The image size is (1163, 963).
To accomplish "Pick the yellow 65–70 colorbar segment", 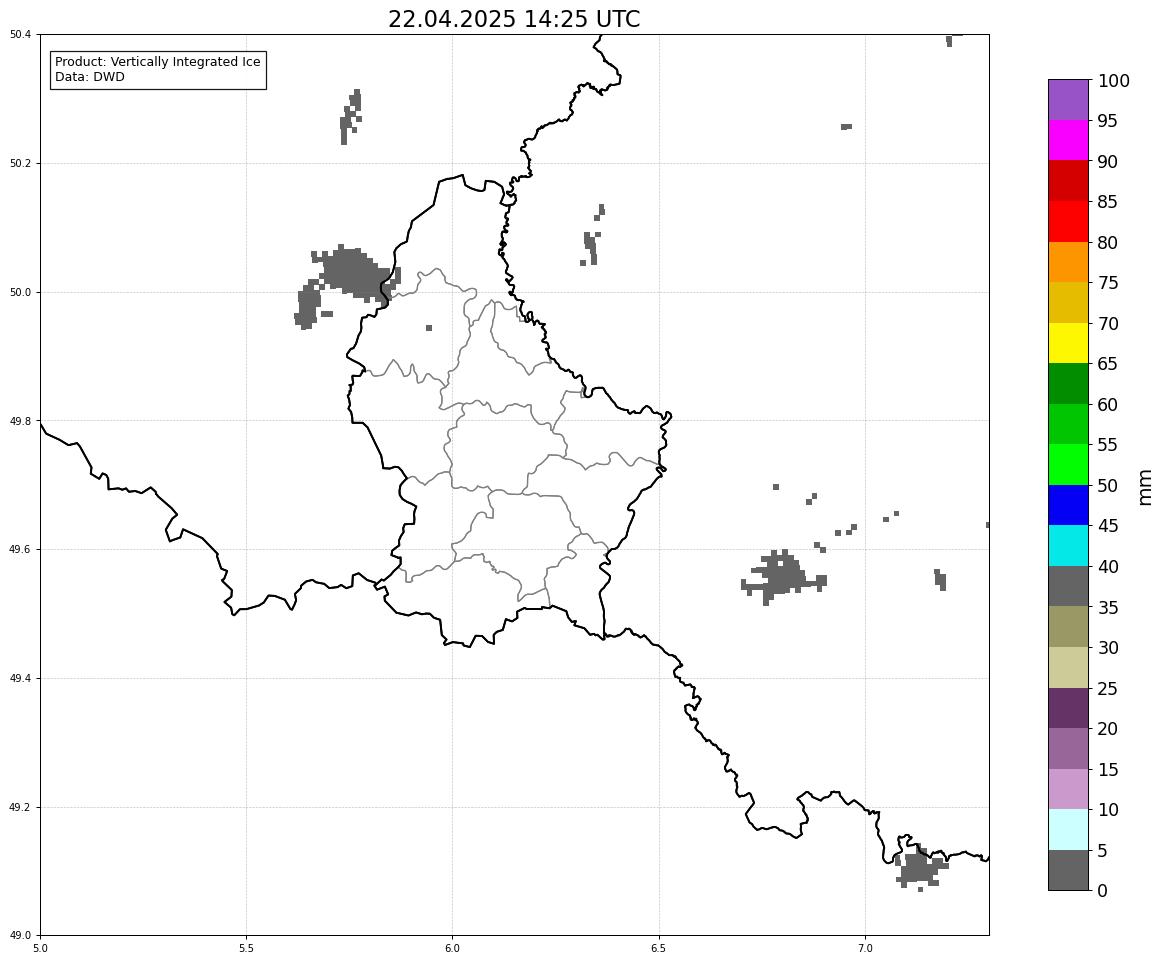I will pyautogui.click(x=1068, y=343).
